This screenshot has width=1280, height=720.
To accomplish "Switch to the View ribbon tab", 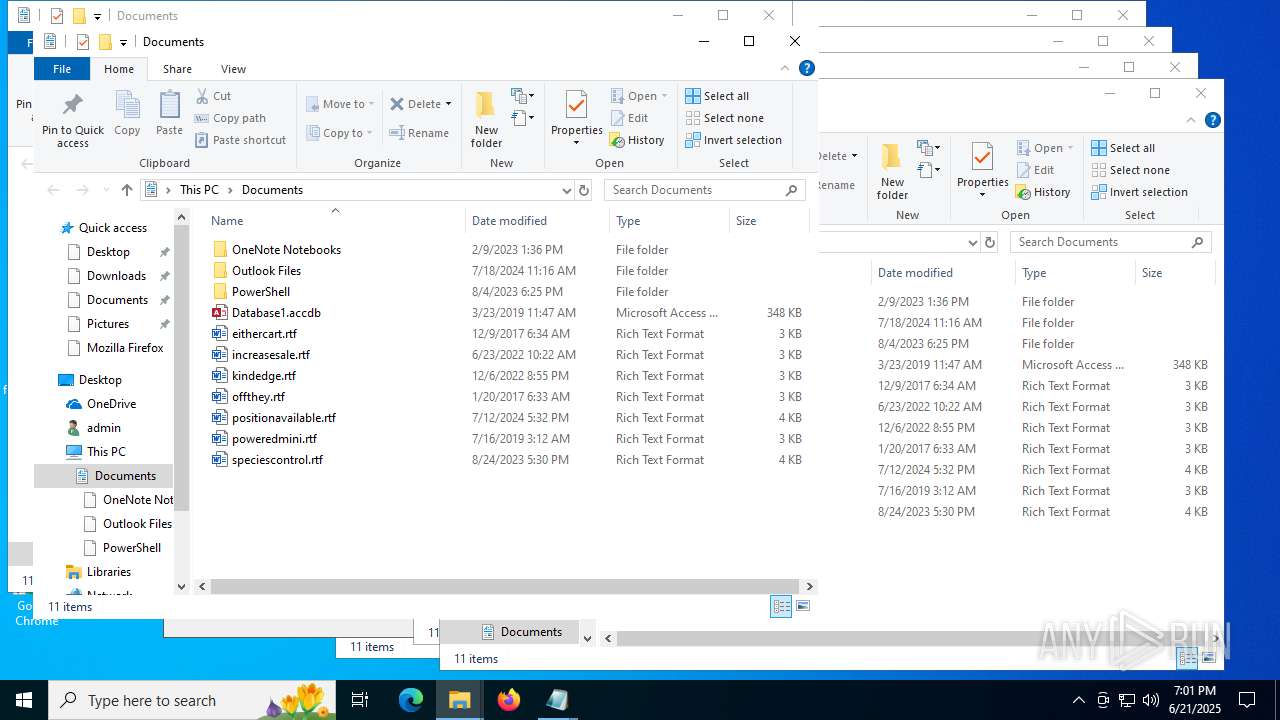I will [x=233, y=69].
